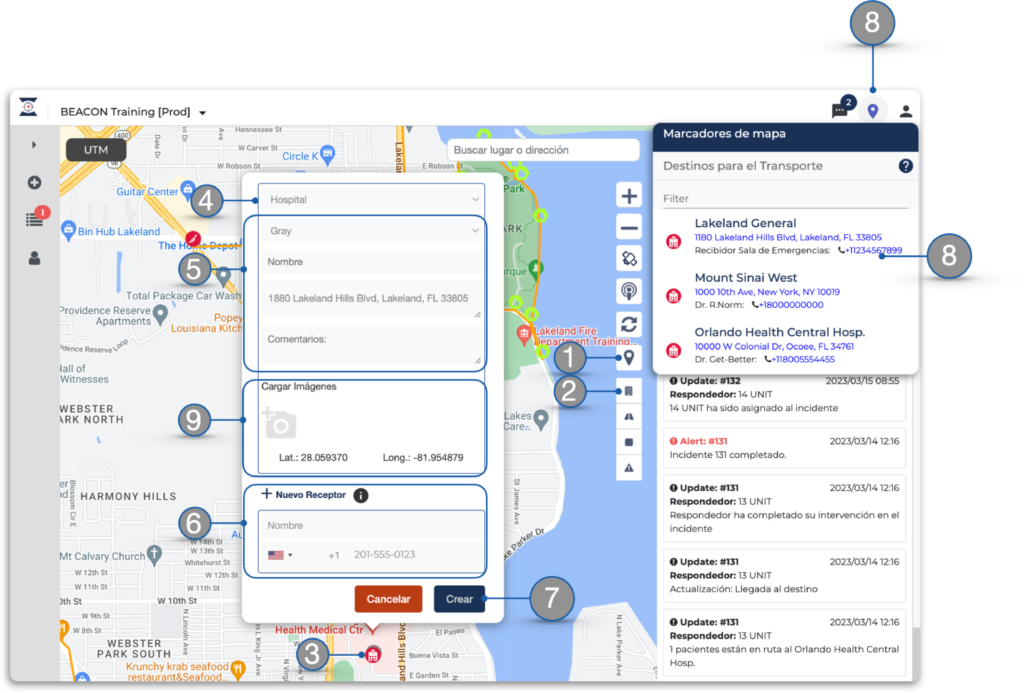
Task: Click the Lakeland Fire Department Training marker
Action: (524, 334)
